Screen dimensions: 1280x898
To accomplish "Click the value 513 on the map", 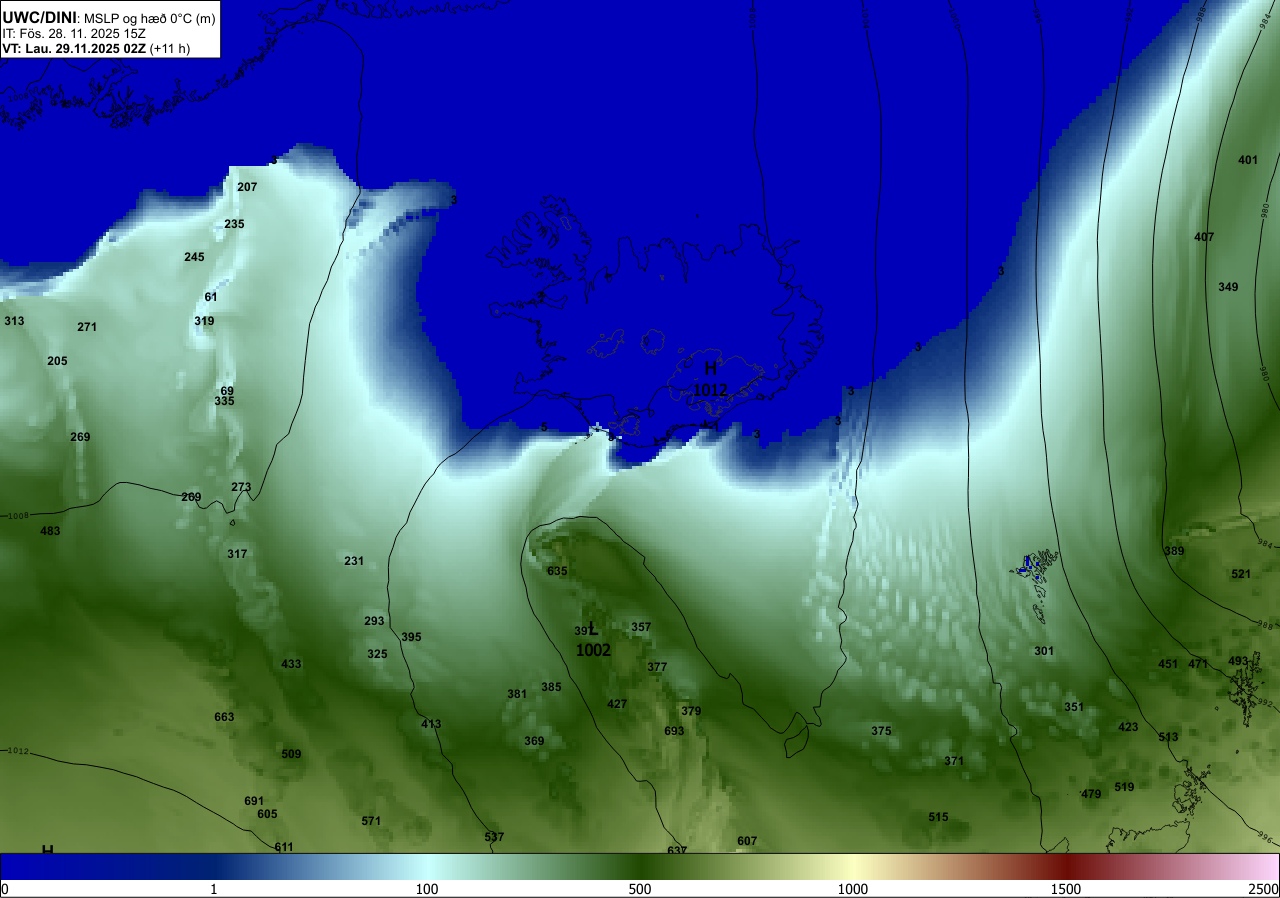I will (1168, 737).
